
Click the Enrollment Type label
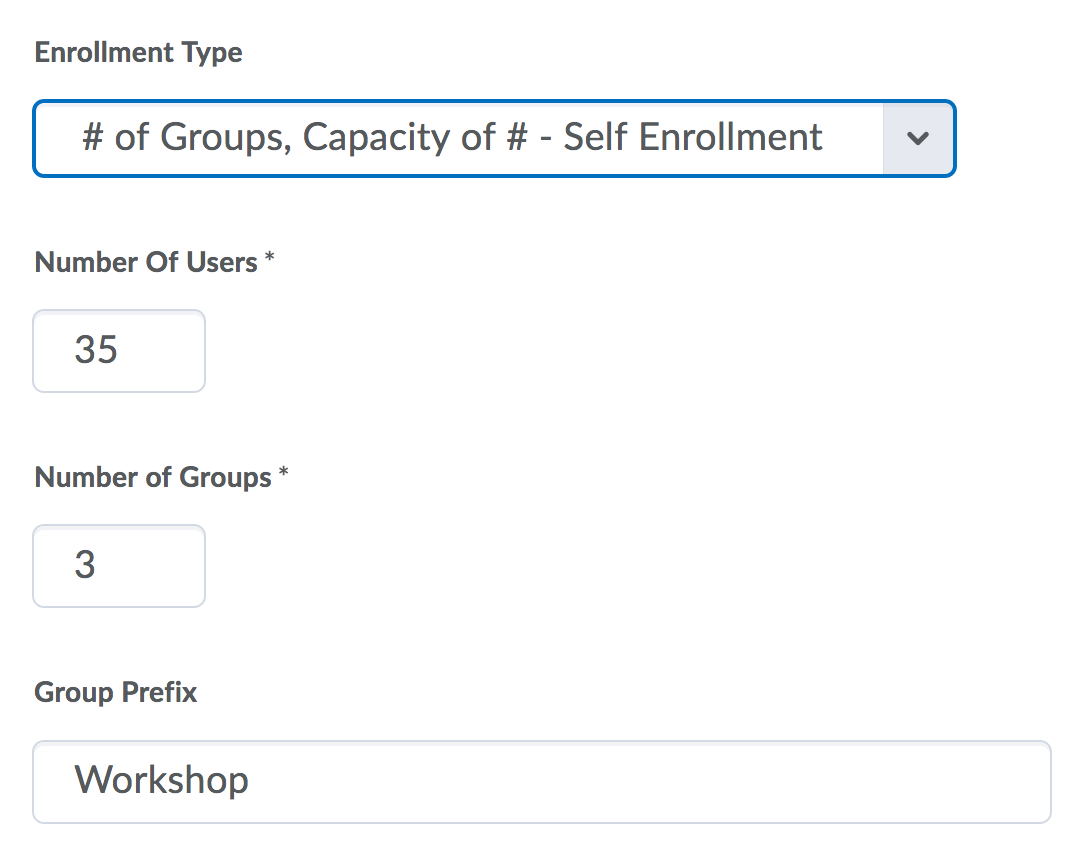click(138, 53)
